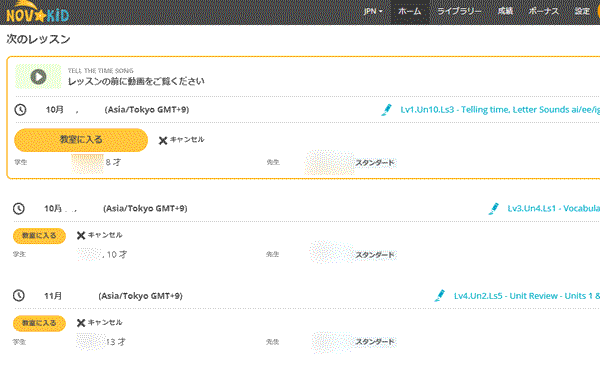This screenshot has height=378, width=600.
Task: Go to the ホーム tab
Action: (409, 11)
